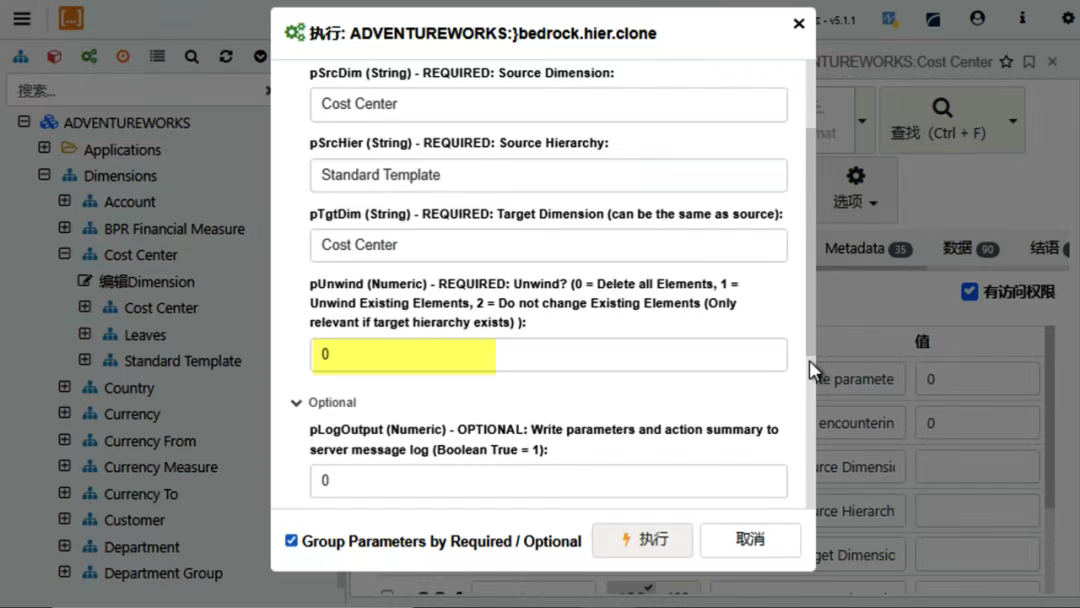Refresh the object tree
Image resolution: width=1080 pixels, height=608 pixels.
[x=226, y=56]
